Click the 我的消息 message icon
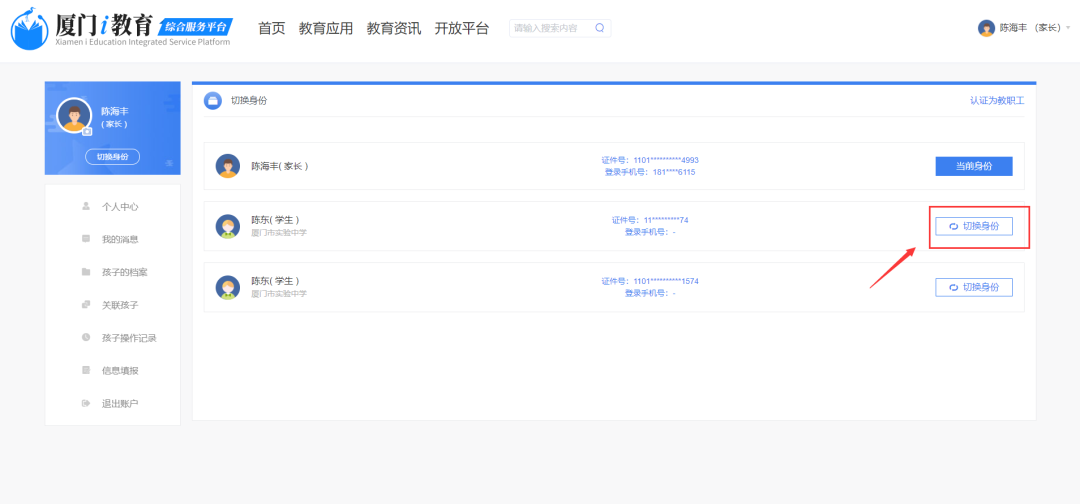Screen dimensions: 1080x504 point(86,239)
